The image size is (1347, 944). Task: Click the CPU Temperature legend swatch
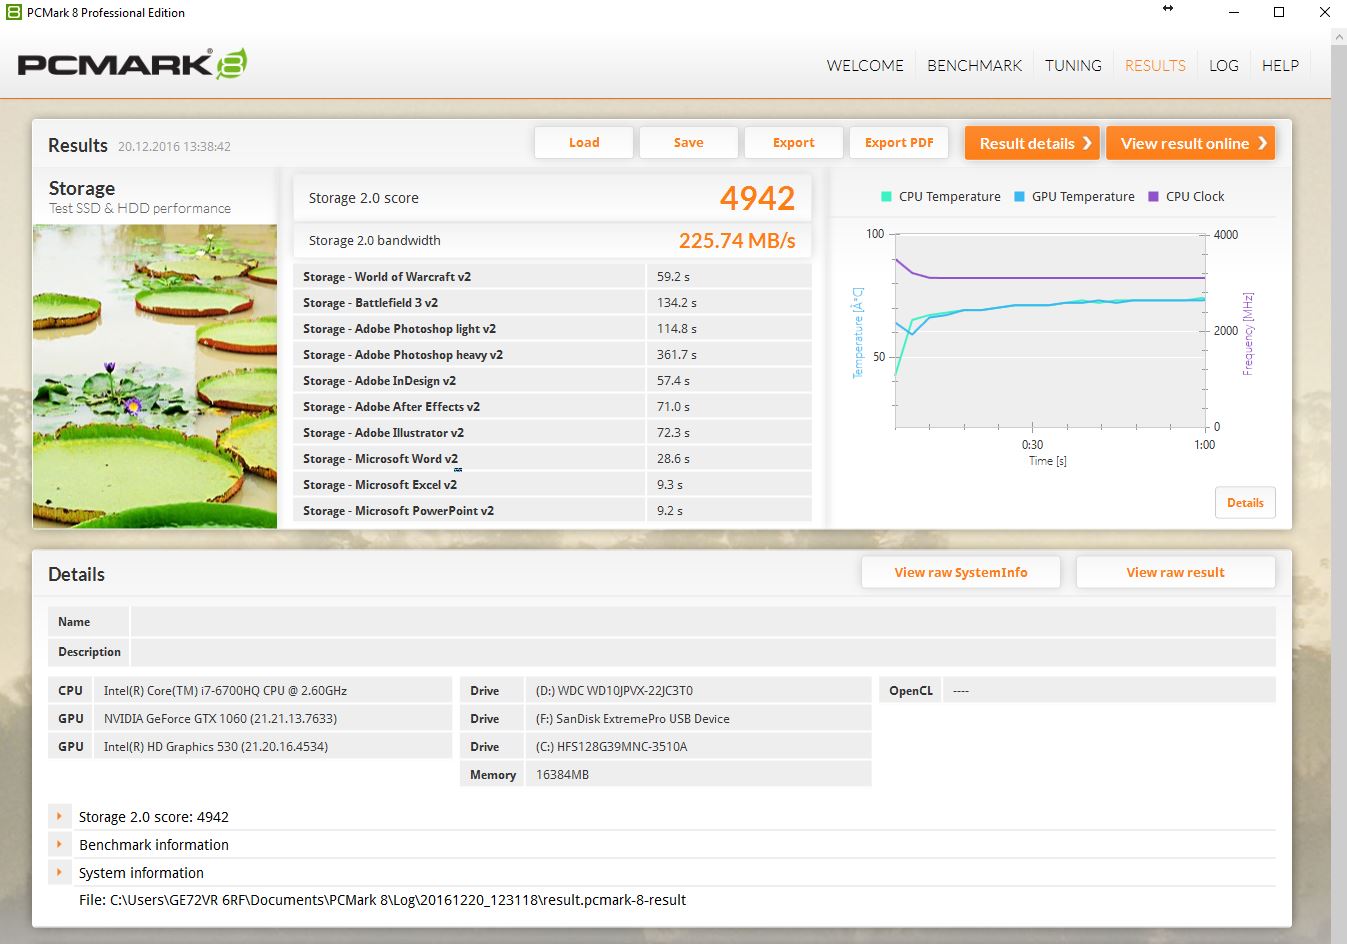pyautogui.click(x=886, y=197)
